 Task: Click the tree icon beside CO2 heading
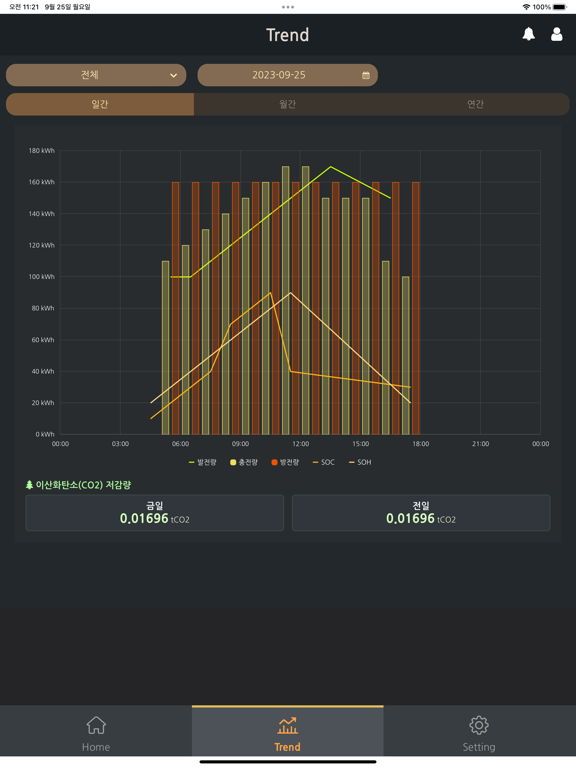pyautogui.click(x=29, y=485)
